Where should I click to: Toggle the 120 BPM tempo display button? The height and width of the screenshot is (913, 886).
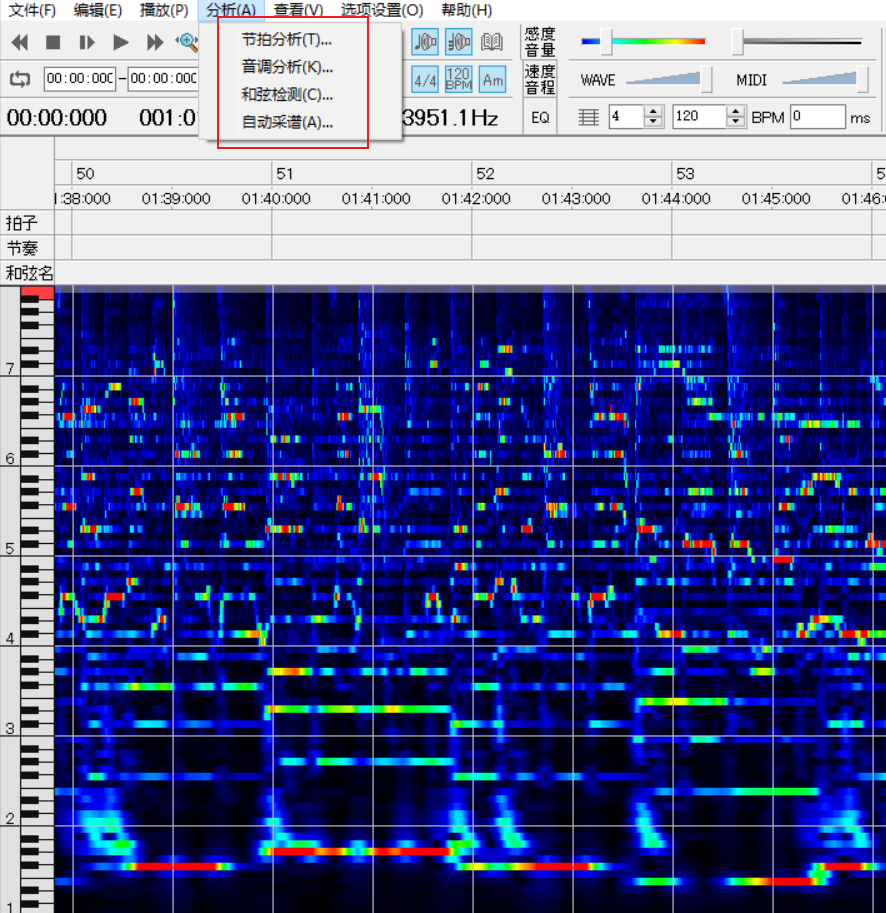pyautogui.click(x=458, y=79)
